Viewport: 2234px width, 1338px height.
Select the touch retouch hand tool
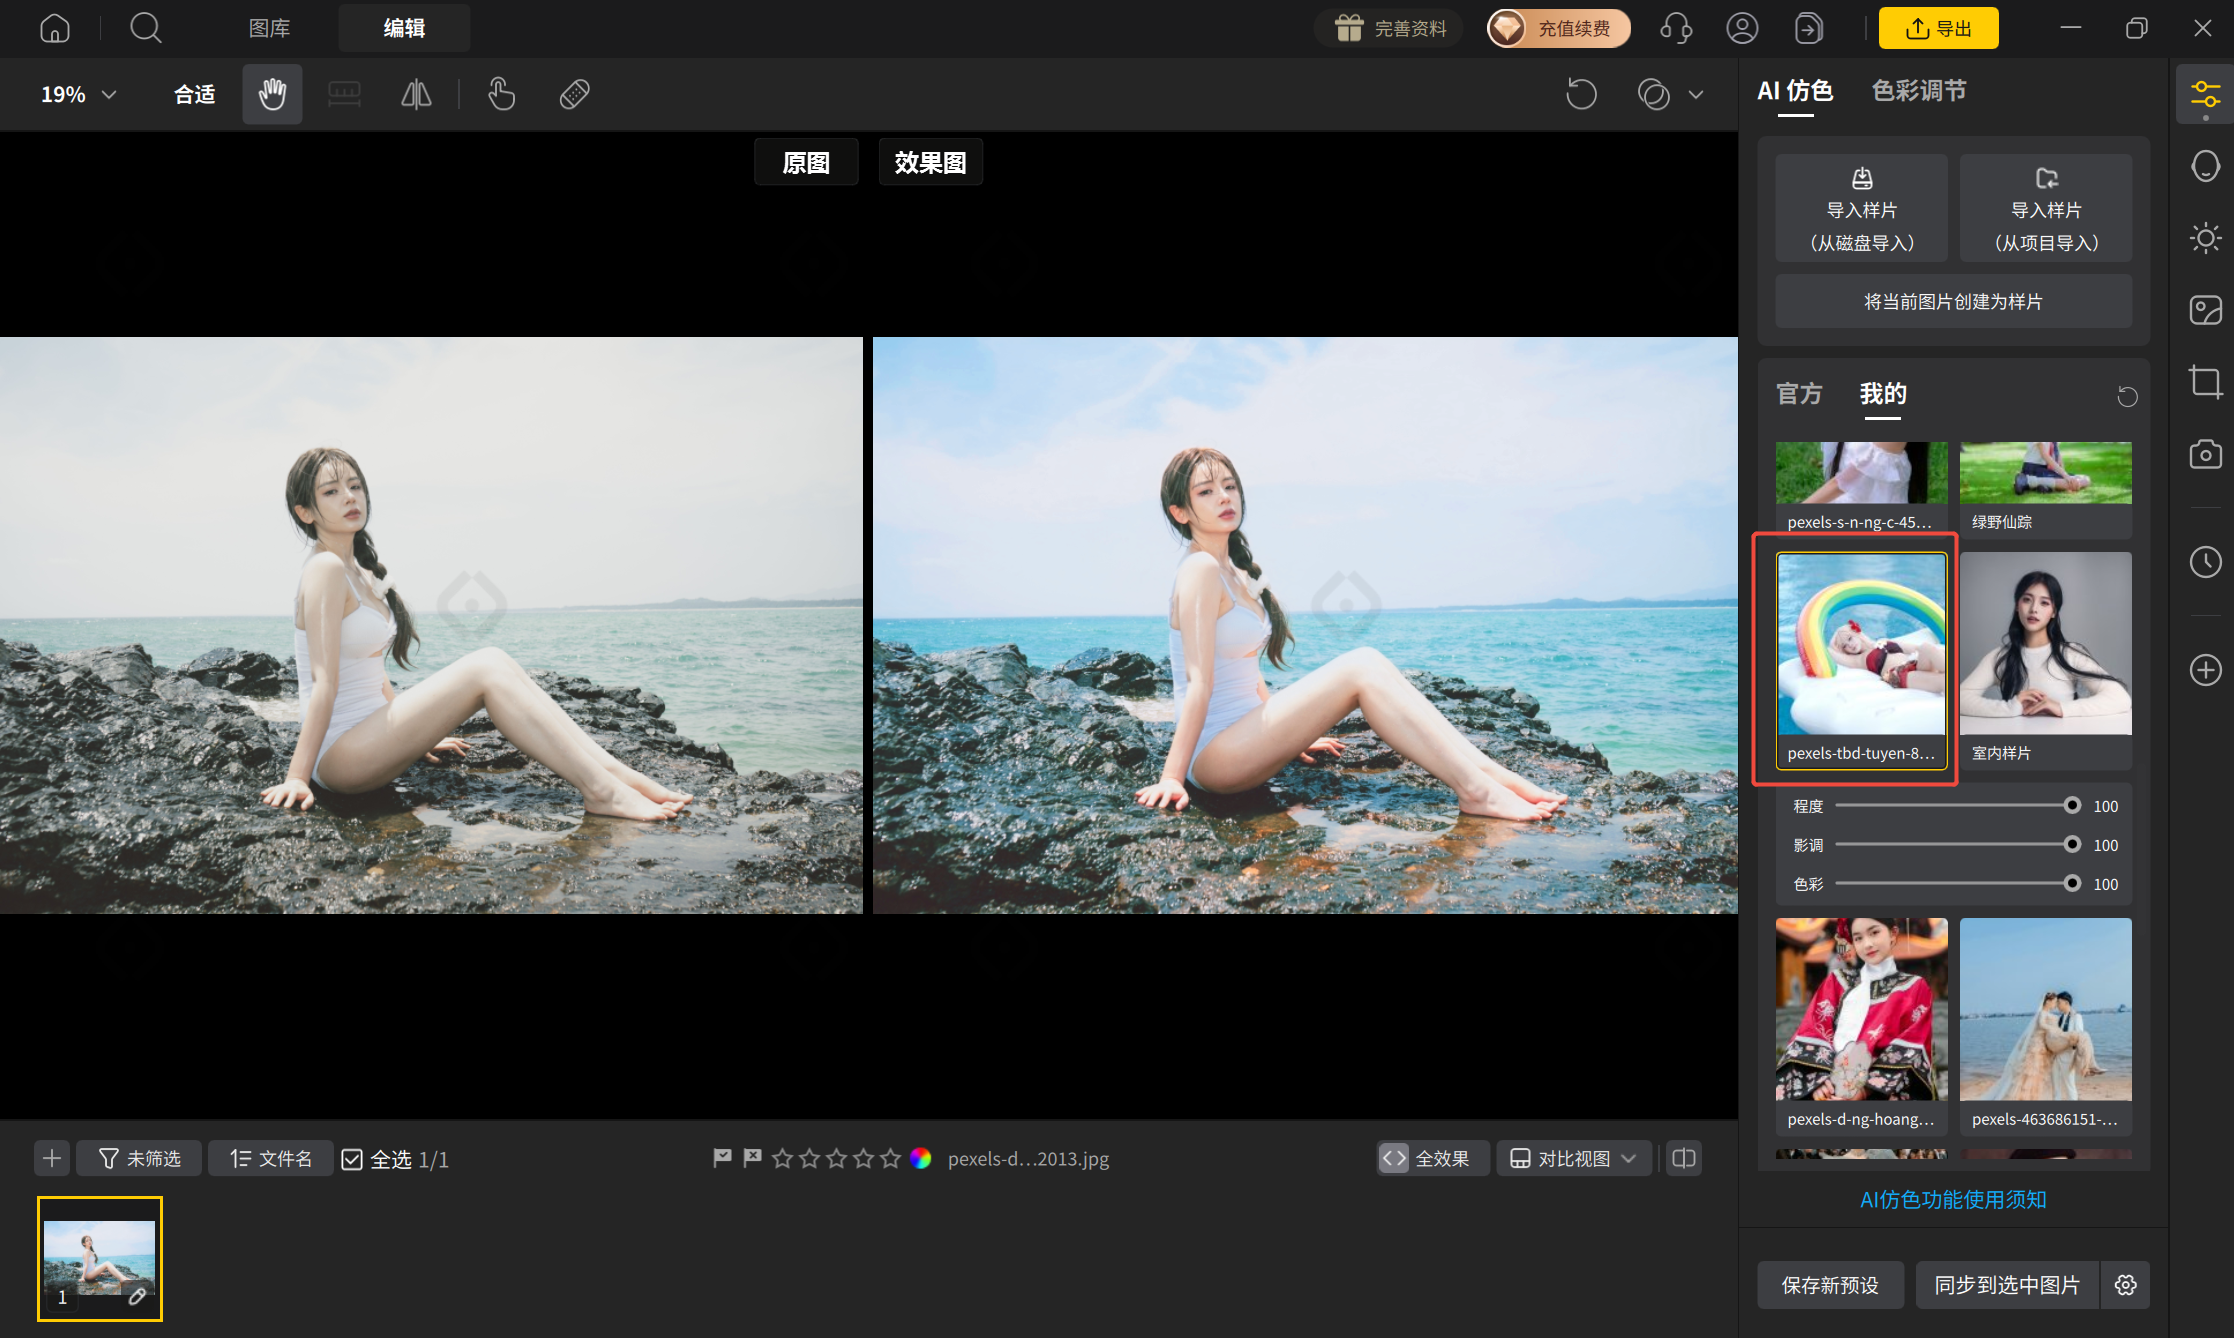point(501,94)
